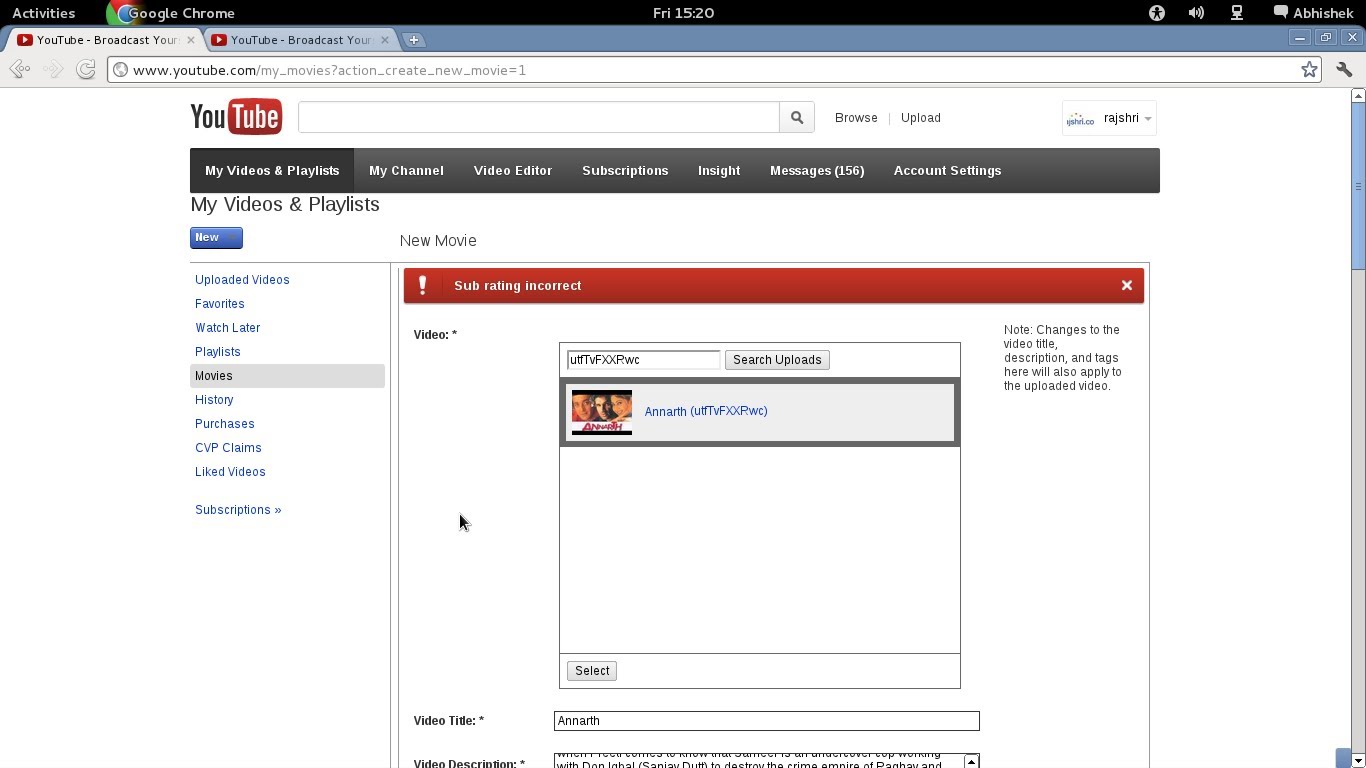This screenshot has width=1366, height=768.
Task: Go to Liked Videos in sidebar
Action: pyautogui.click(x=230, y=472)
